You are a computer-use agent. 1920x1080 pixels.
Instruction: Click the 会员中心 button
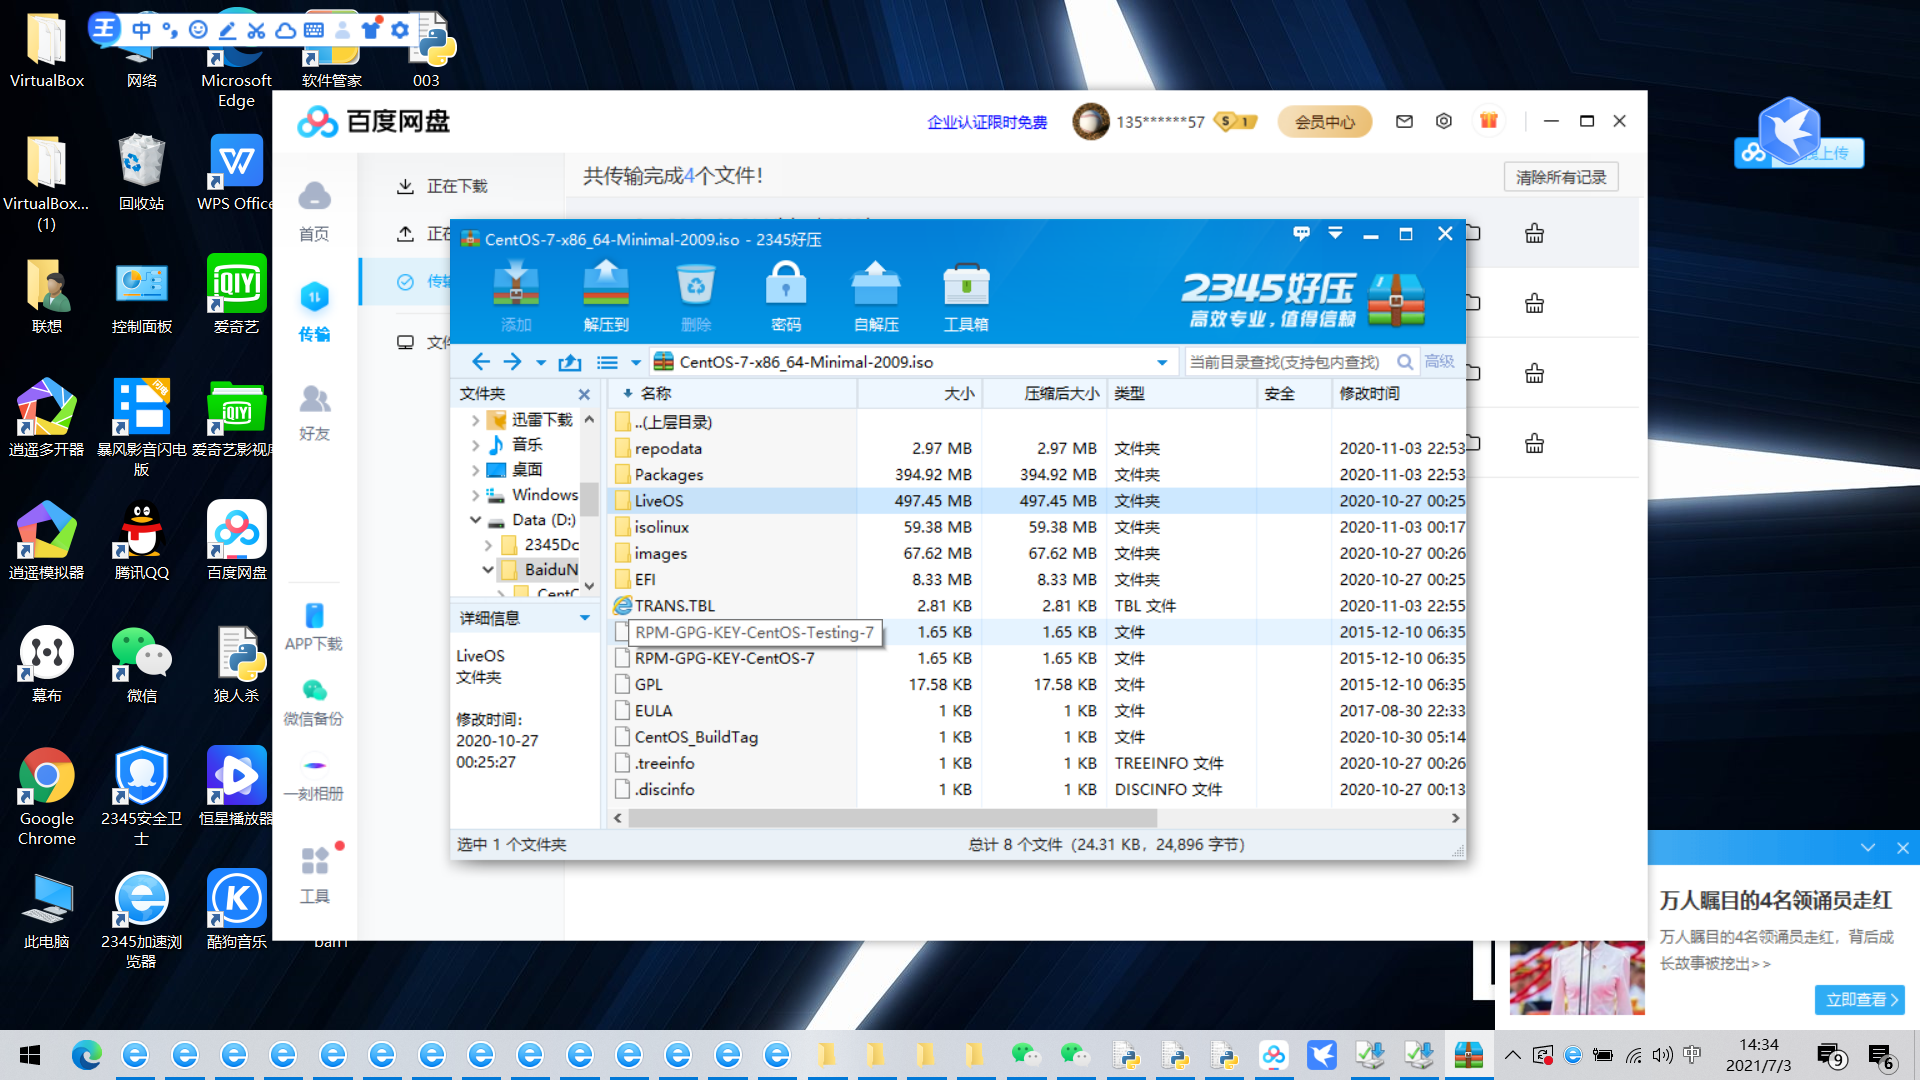pyautogui.click(x=1325, y=122)
